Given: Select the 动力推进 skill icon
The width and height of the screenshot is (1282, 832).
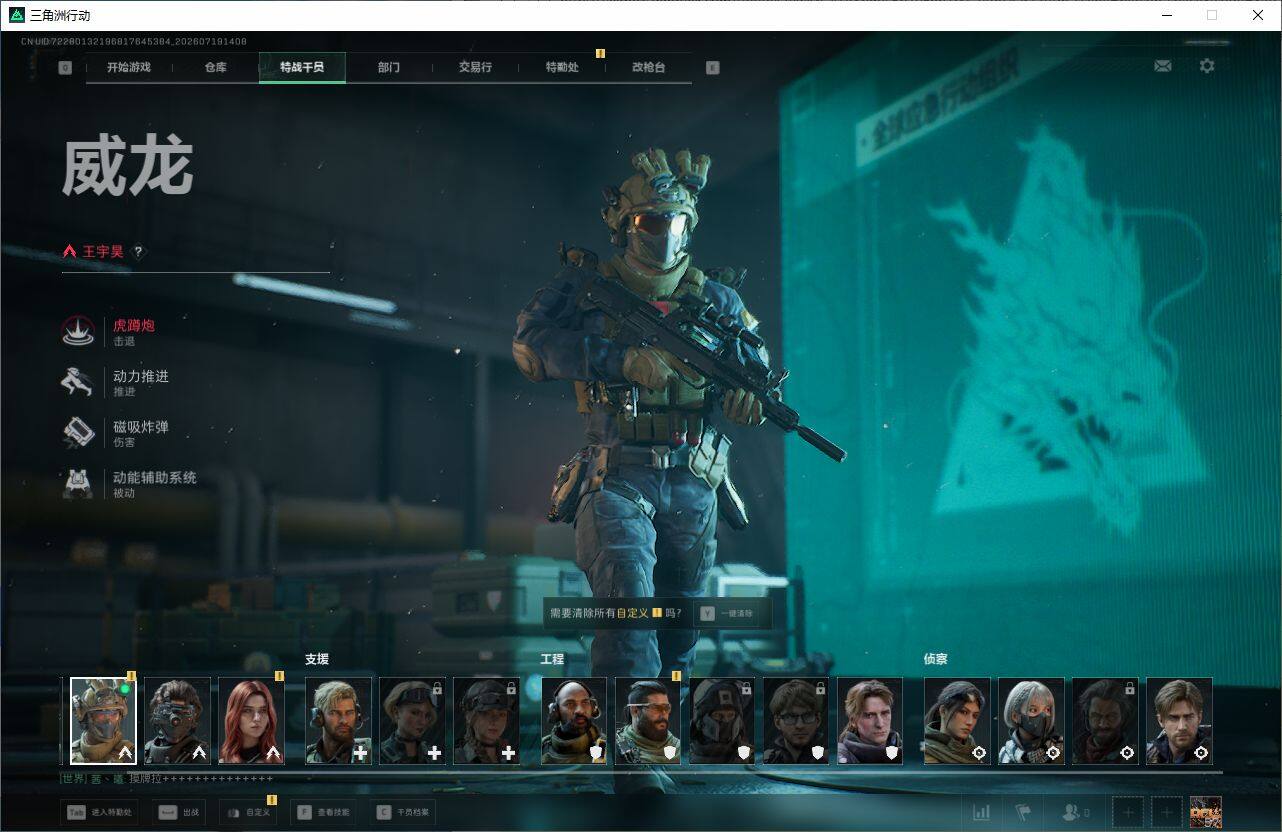Looking at the screenshot, I should point(79,382).
